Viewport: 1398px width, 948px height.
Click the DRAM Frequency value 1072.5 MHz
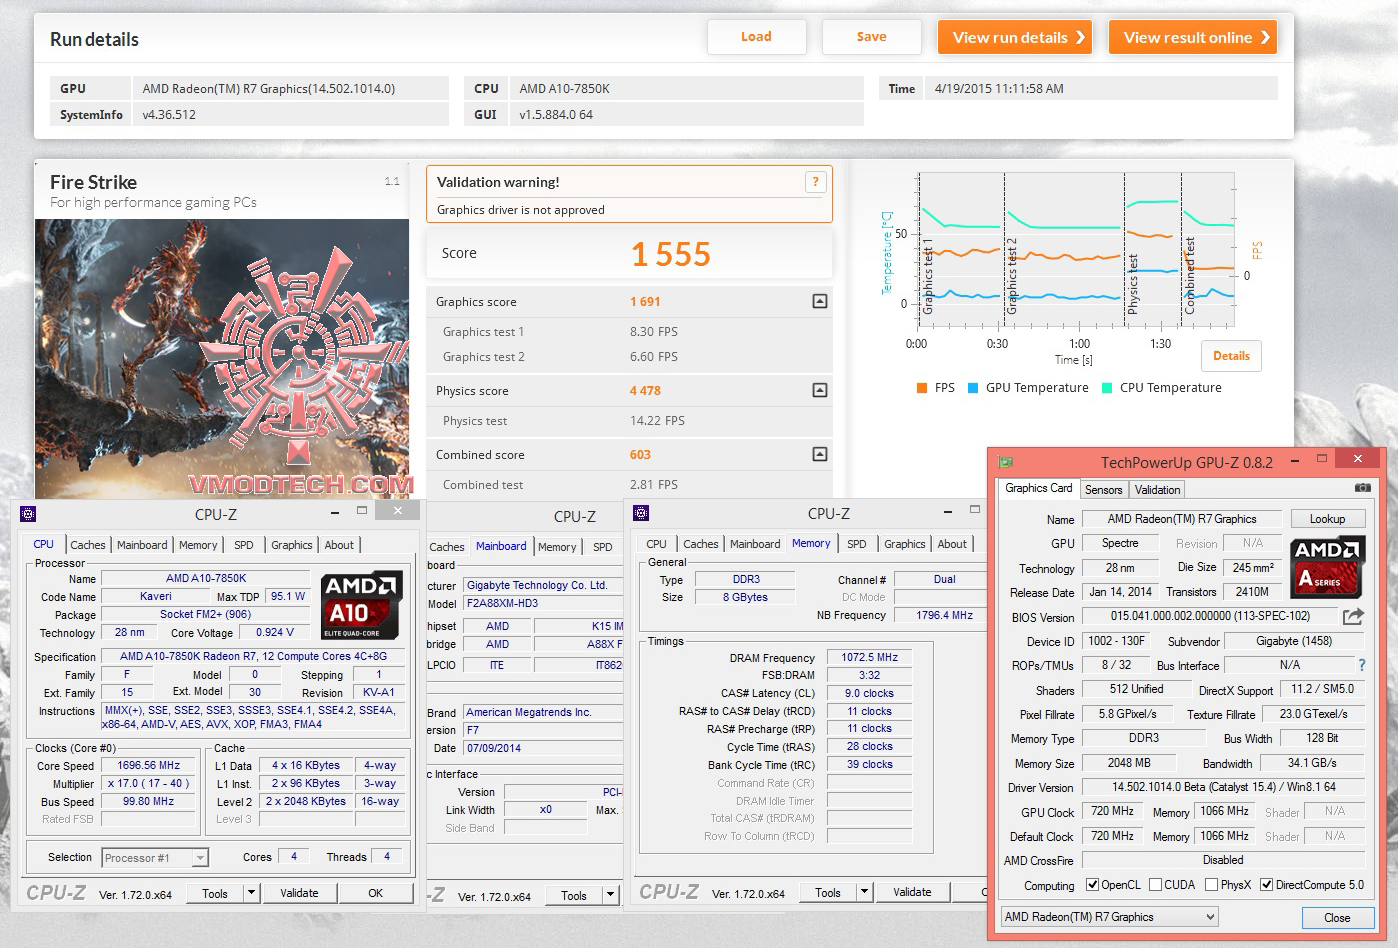(869, 658)
